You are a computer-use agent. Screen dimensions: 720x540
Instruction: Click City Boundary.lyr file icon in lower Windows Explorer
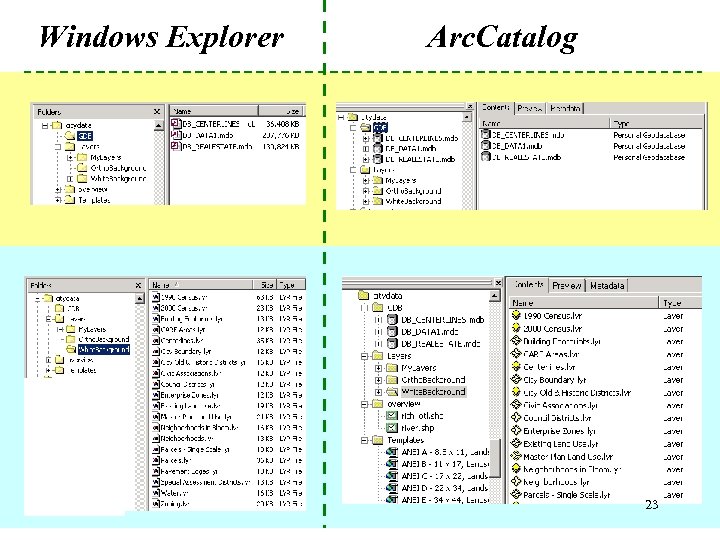tap(156, 351)
